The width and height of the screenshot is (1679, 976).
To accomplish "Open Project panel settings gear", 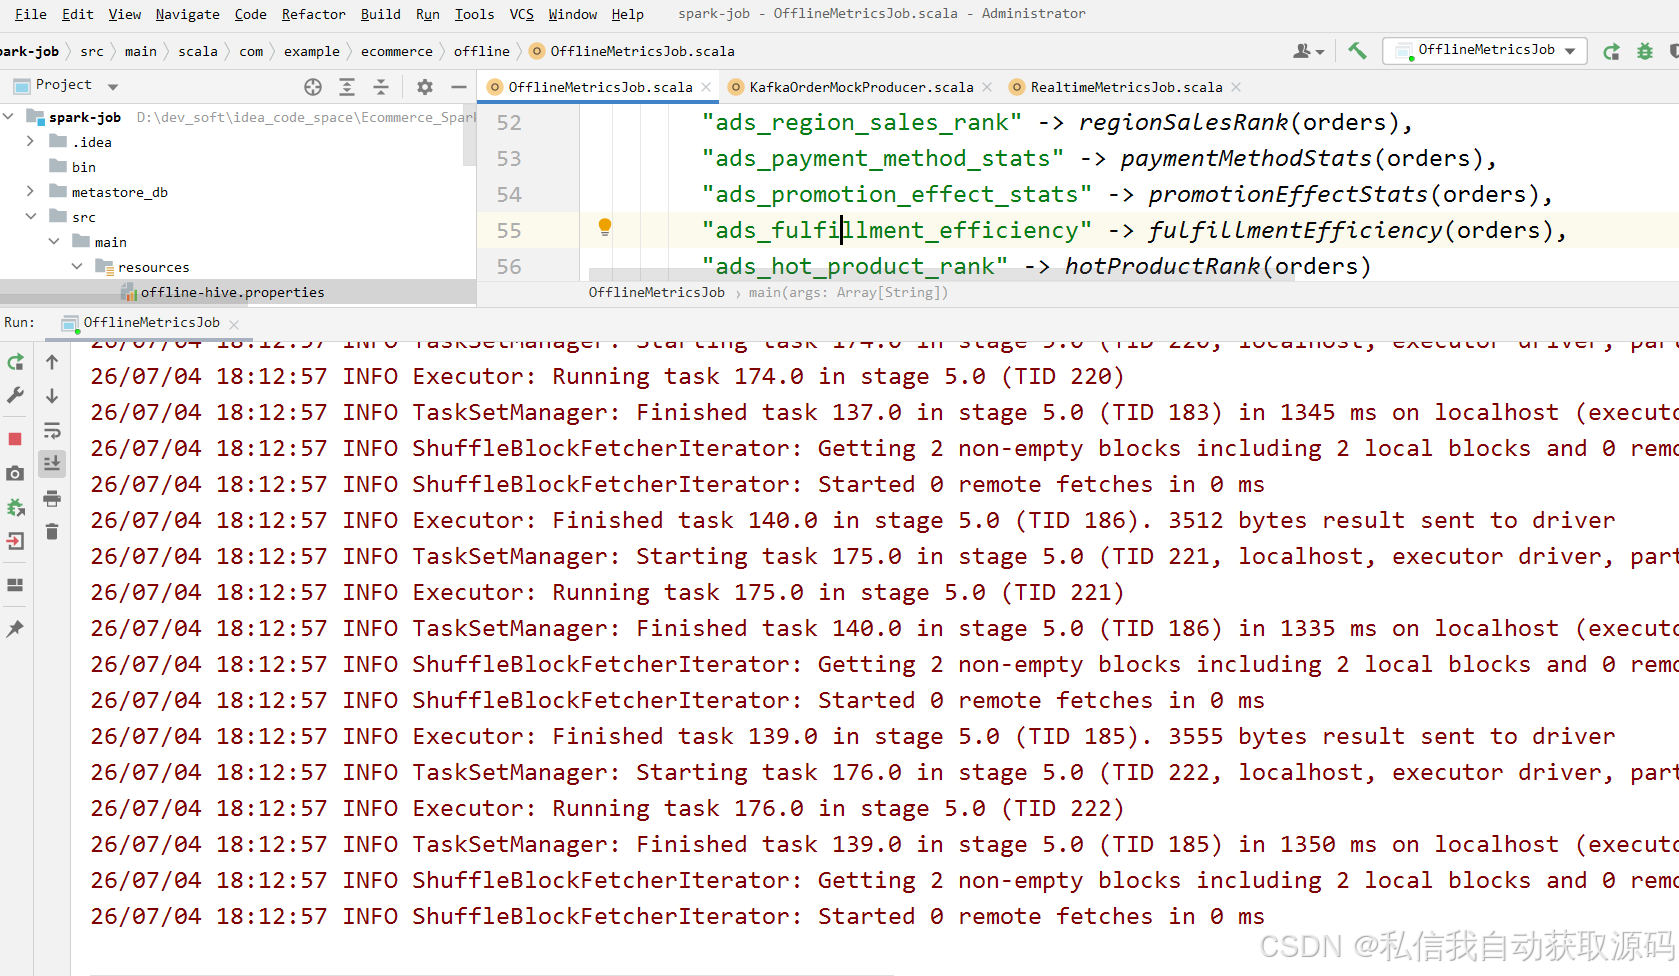I will (x=425, y=87).
